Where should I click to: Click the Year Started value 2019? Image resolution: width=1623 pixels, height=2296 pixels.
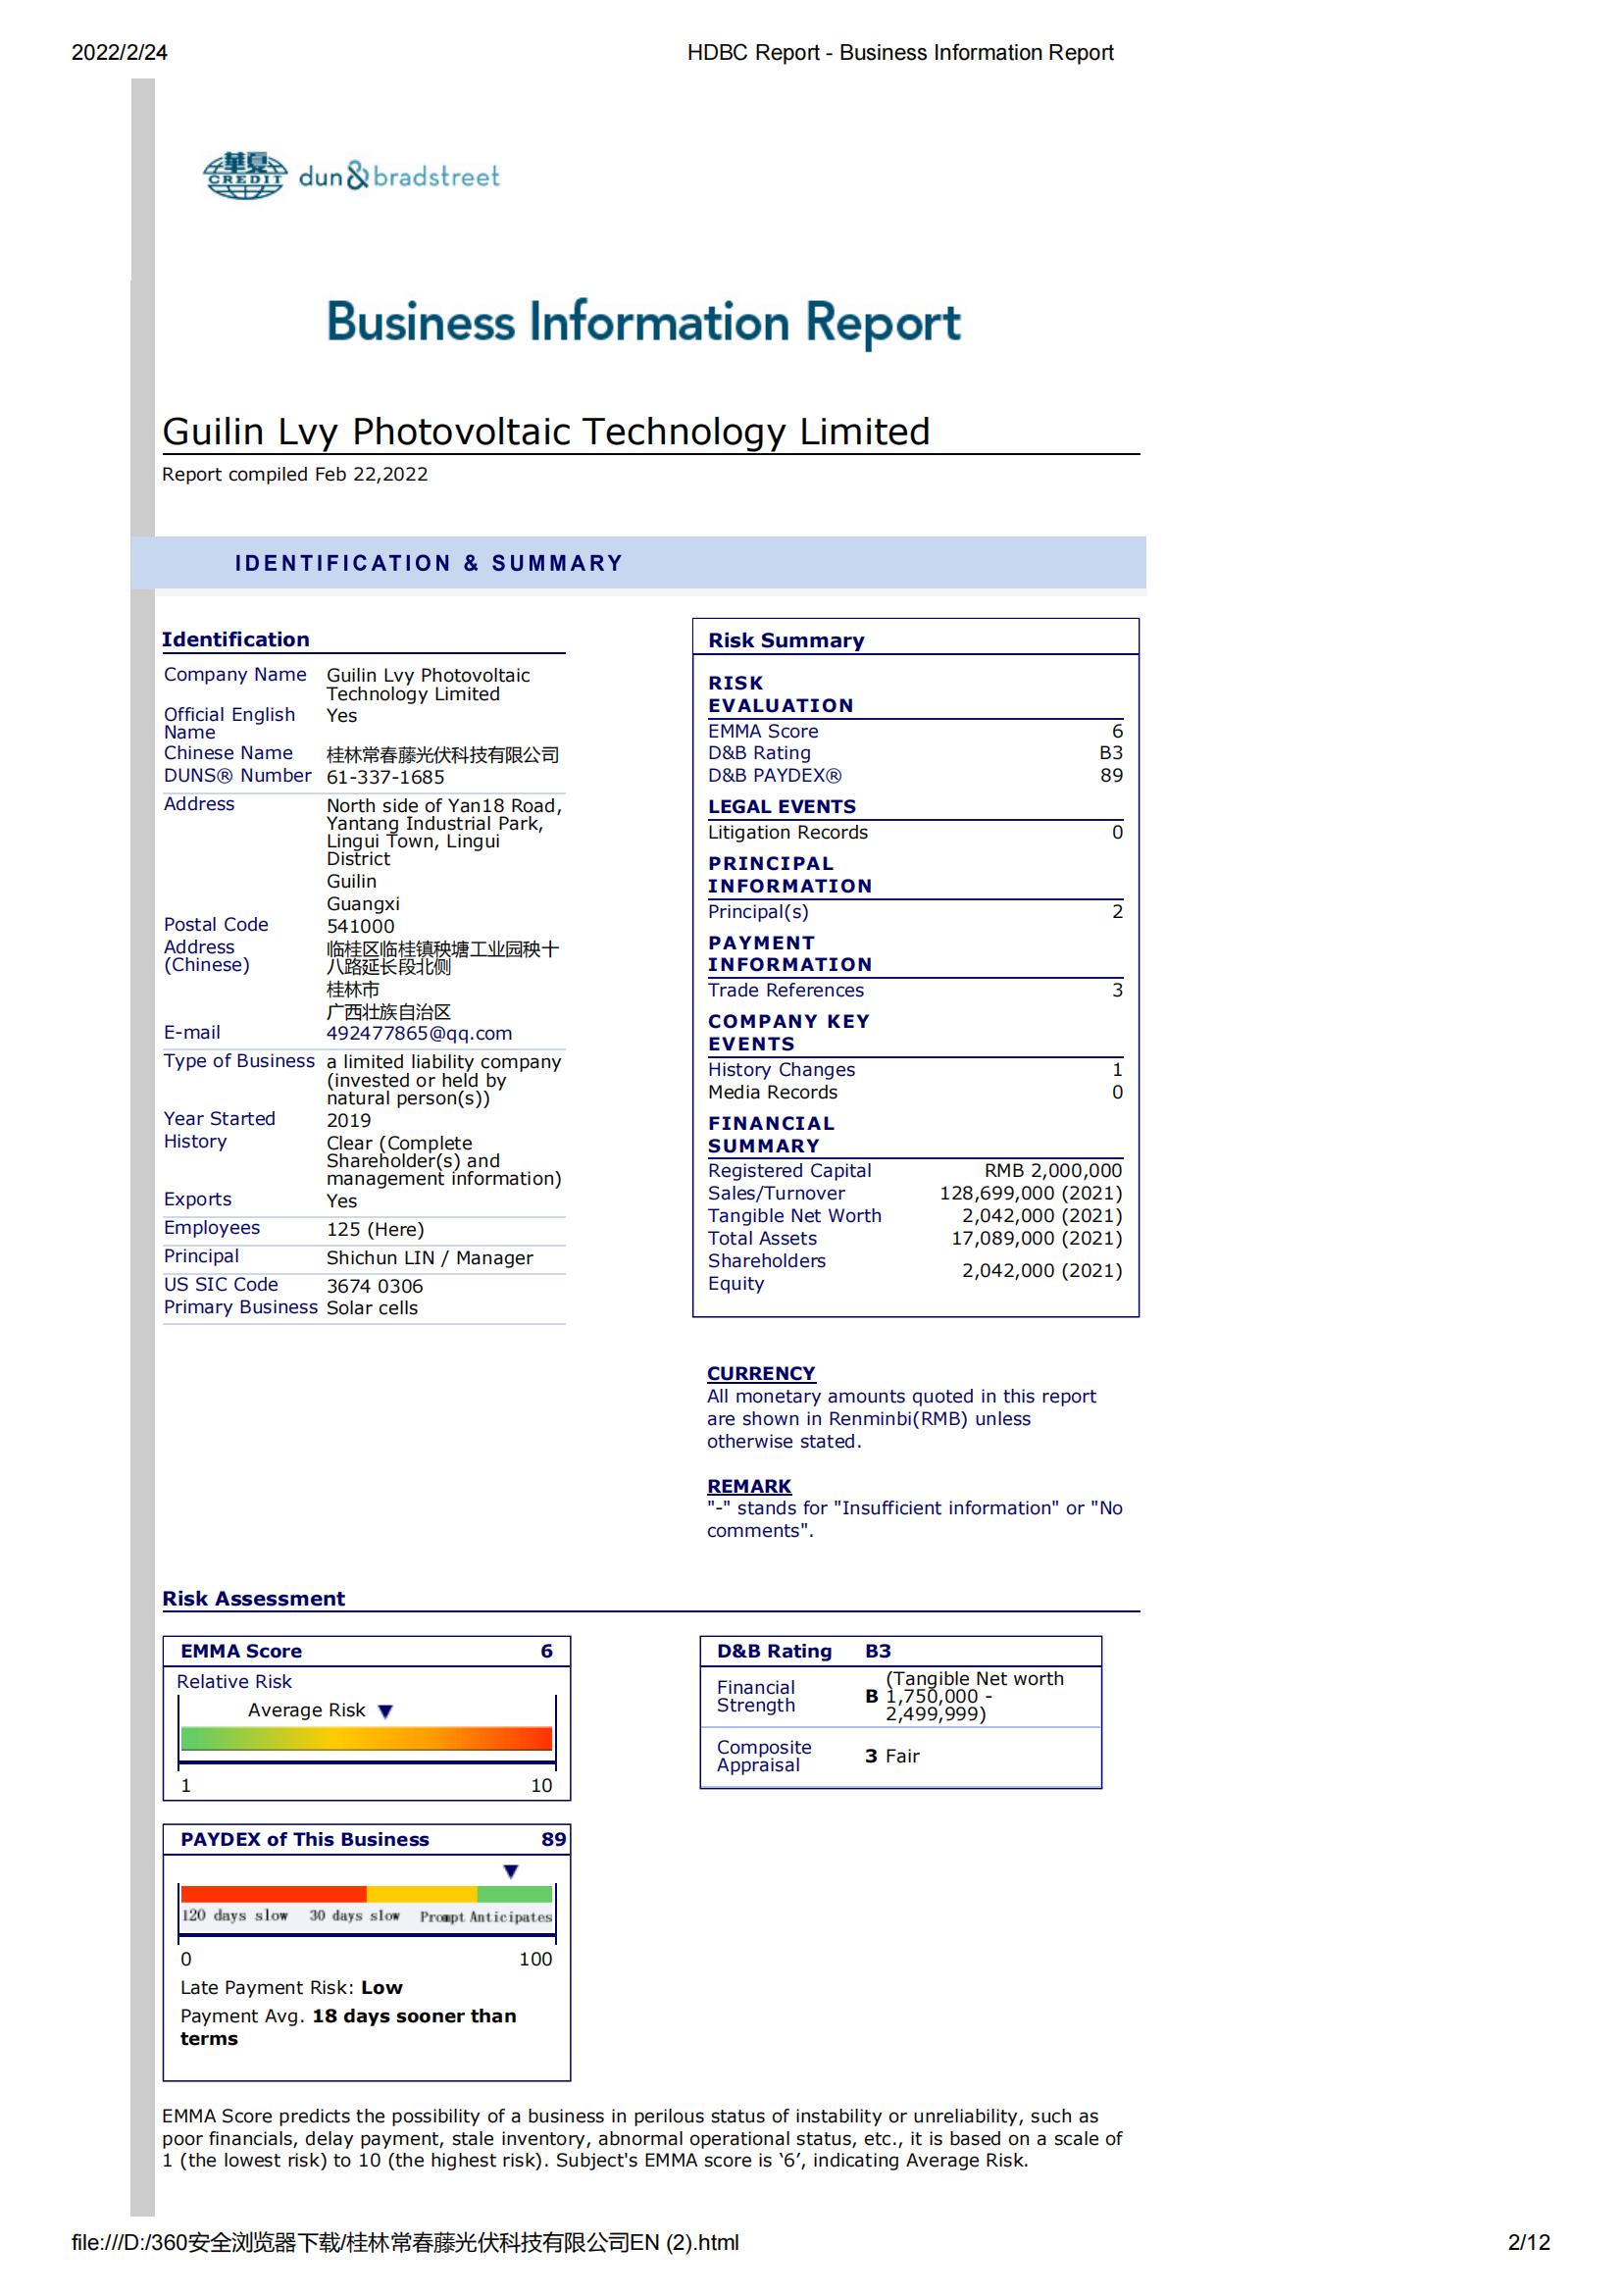coord(348,1120)
